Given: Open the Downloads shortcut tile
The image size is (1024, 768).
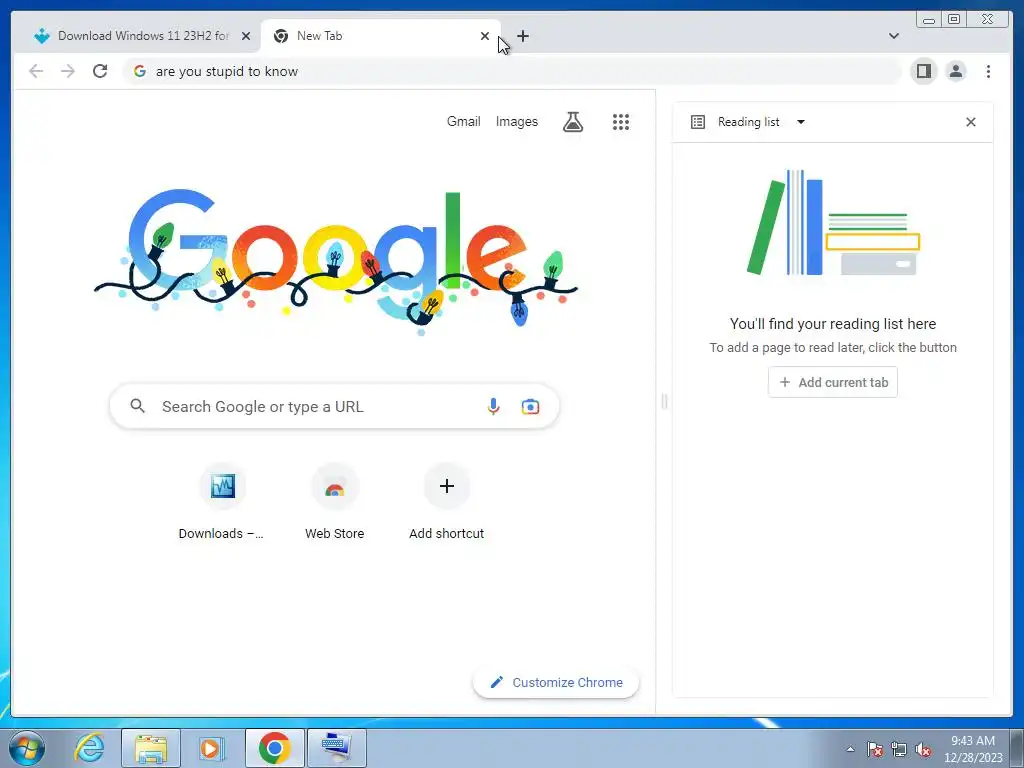Looking at the screenshot, I should coord(222,503).
